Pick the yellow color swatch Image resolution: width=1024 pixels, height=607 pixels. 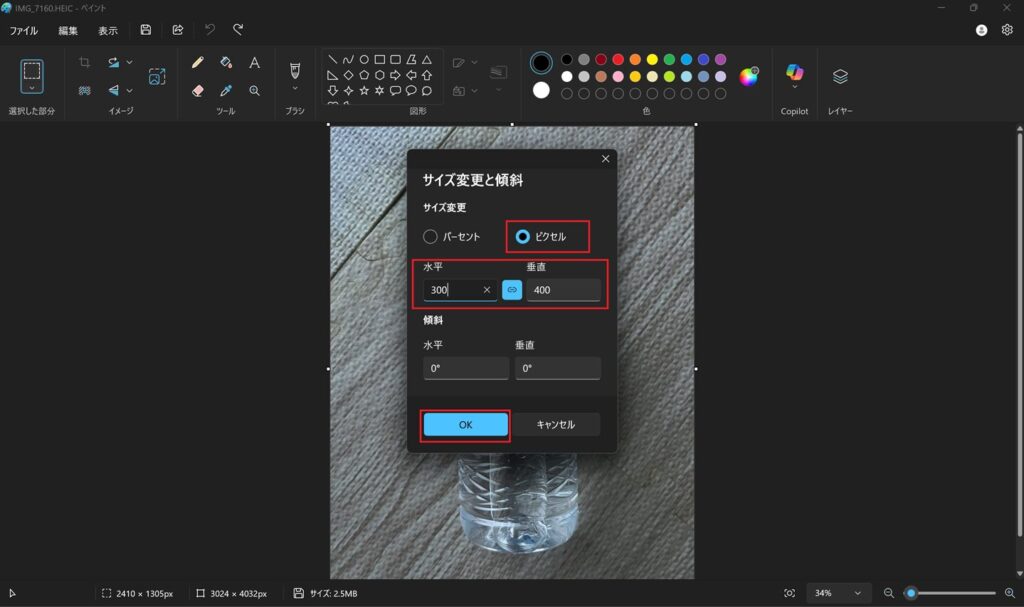(x=652, y=59)
